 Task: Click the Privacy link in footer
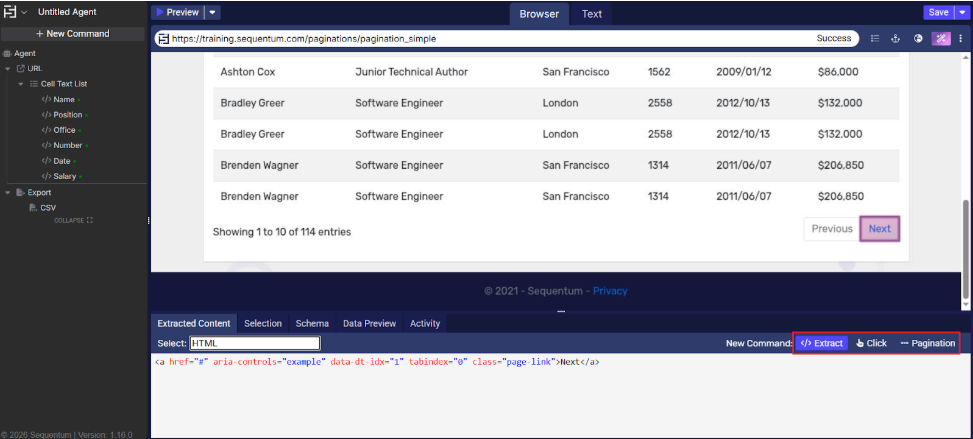click(x=610, y=291)
